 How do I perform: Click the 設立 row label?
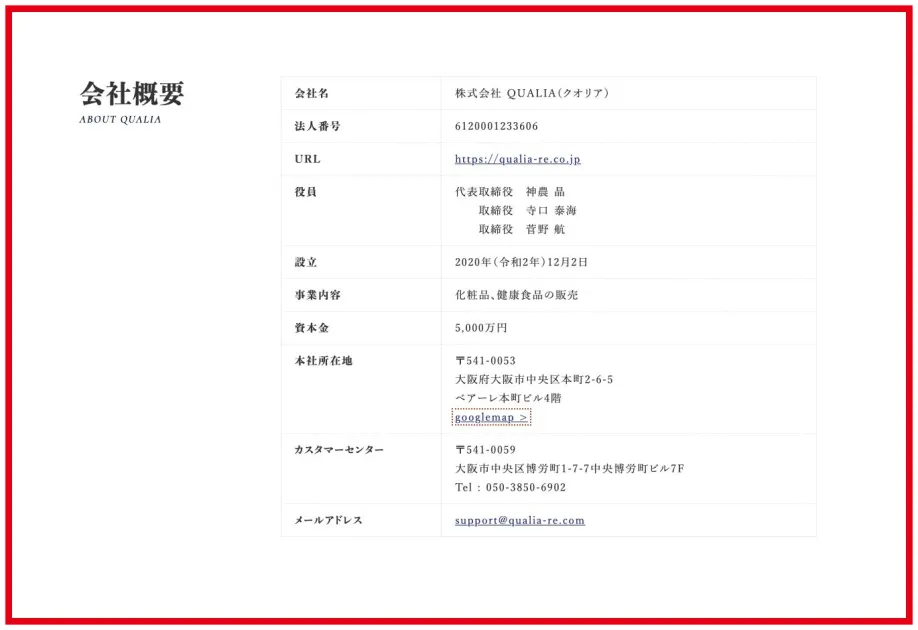306,262
